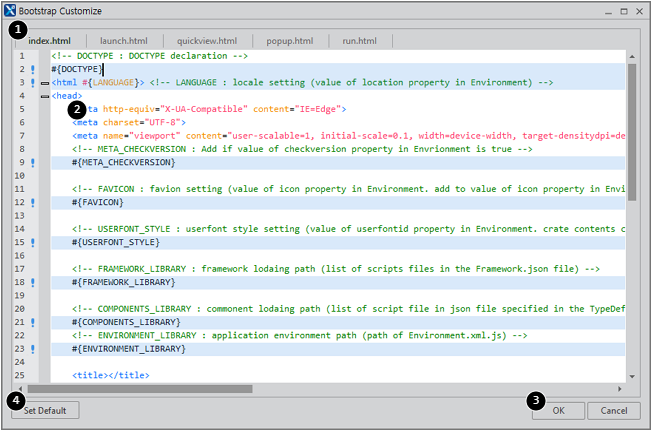Click the Cancel button
Viewport: 652px width, 431px height.
pyautogui.click(x=614, y=410)
